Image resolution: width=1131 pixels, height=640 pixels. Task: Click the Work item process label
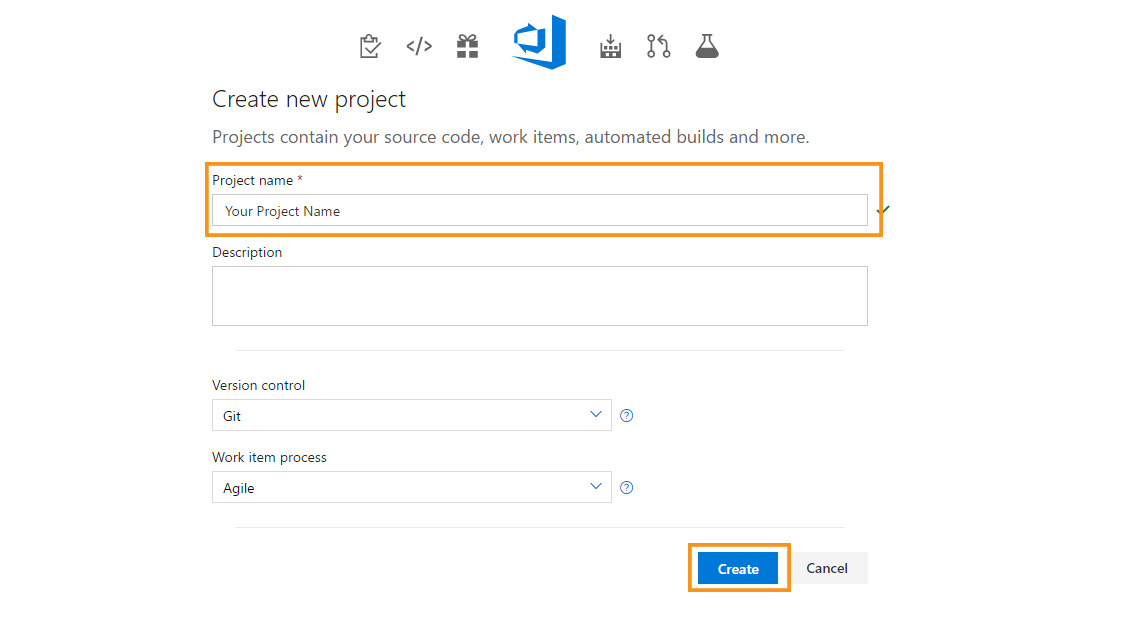tap(269, 457)
